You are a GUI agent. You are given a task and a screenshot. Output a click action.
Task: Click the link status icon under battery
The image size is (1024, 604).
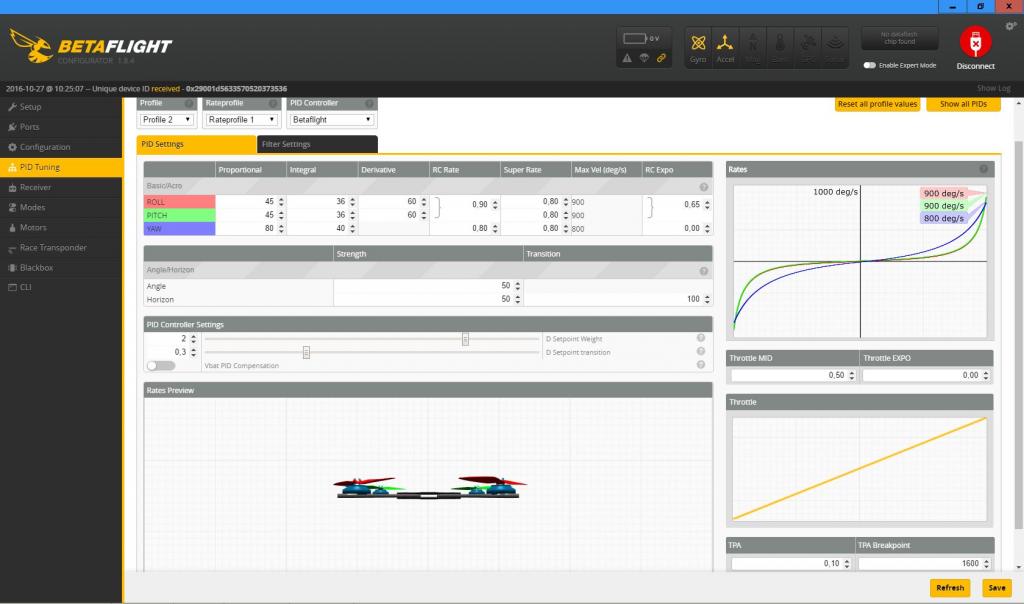click(x=661, y=58)
